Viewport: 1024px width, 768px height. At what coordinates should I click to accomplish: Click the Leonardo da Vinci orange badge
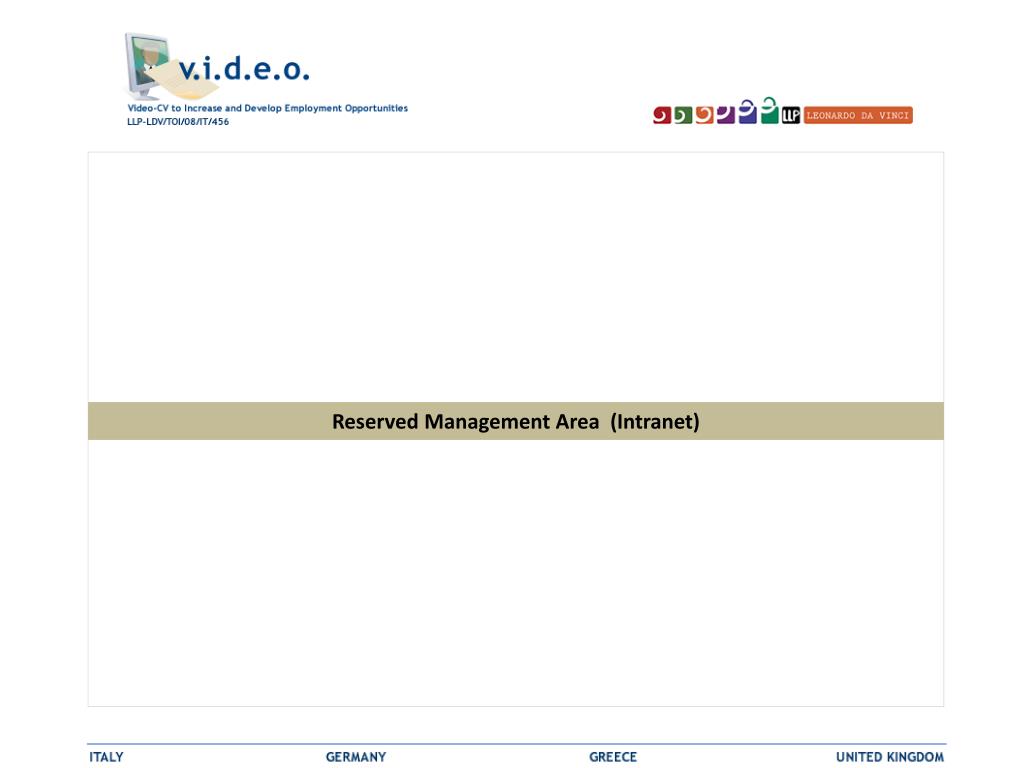click(x=857, y=115)
